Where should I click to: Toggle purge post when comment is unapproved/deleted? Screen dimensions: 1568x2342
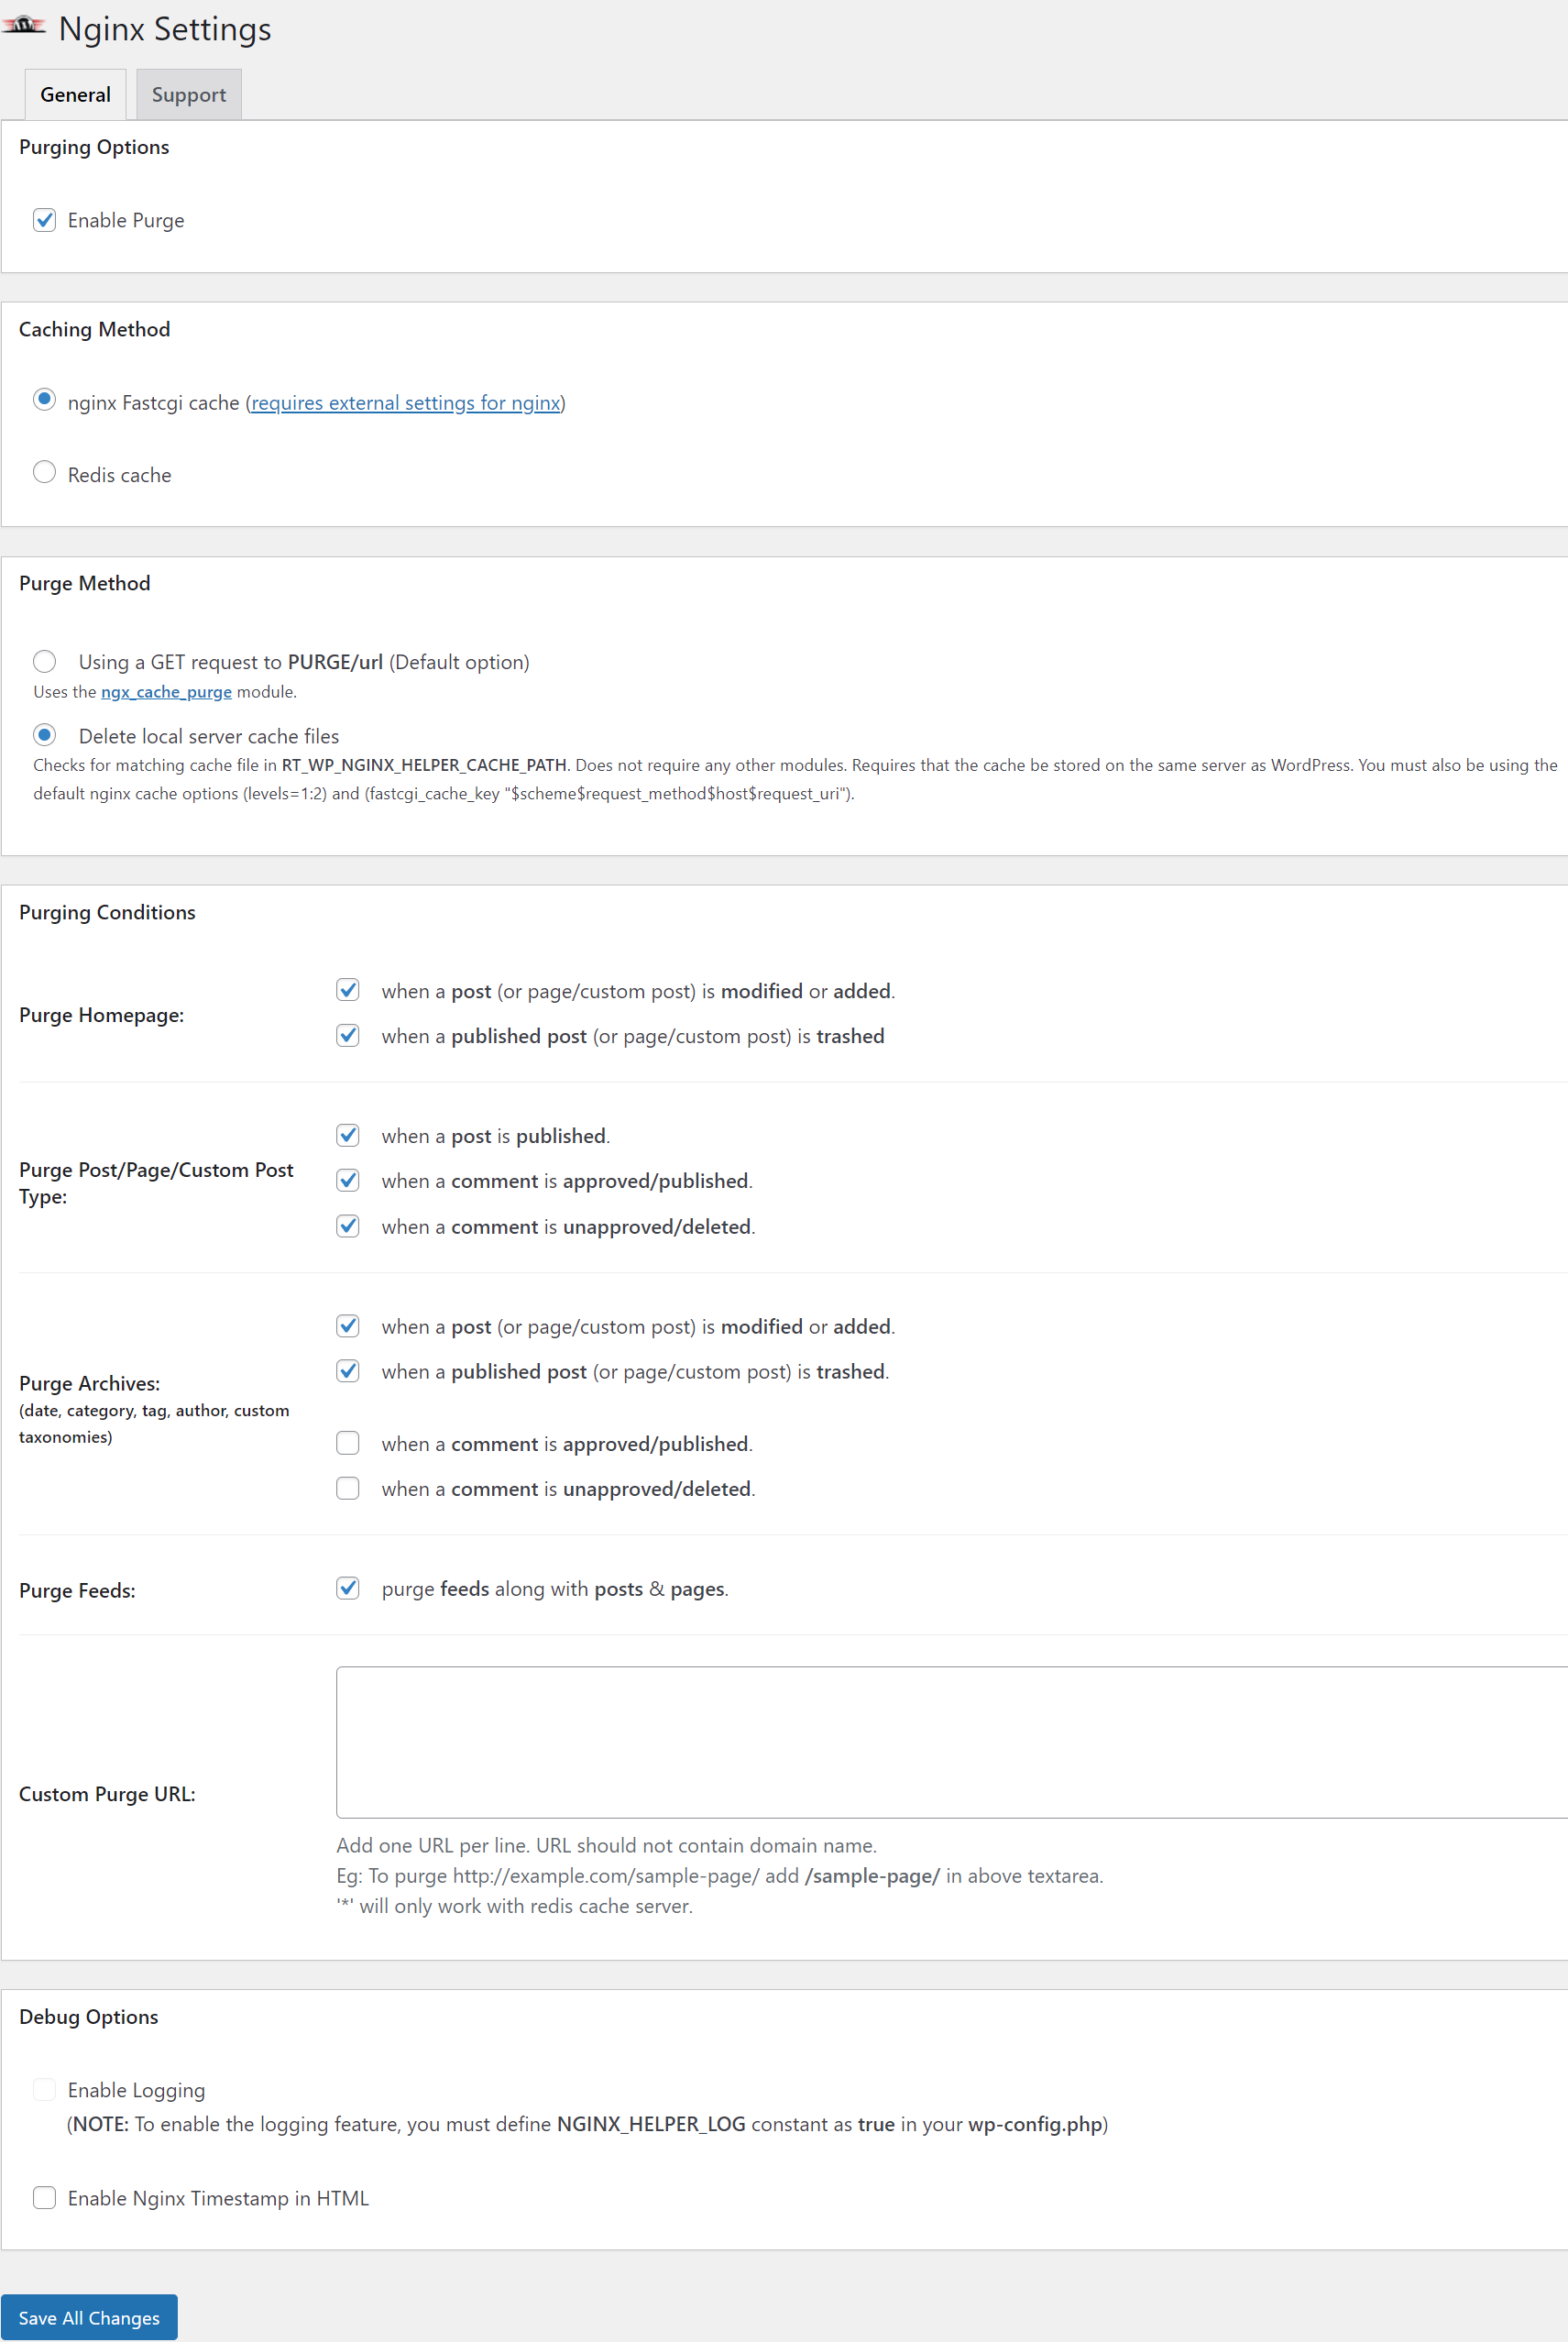pyautogui.click(x=348, y=1226)
